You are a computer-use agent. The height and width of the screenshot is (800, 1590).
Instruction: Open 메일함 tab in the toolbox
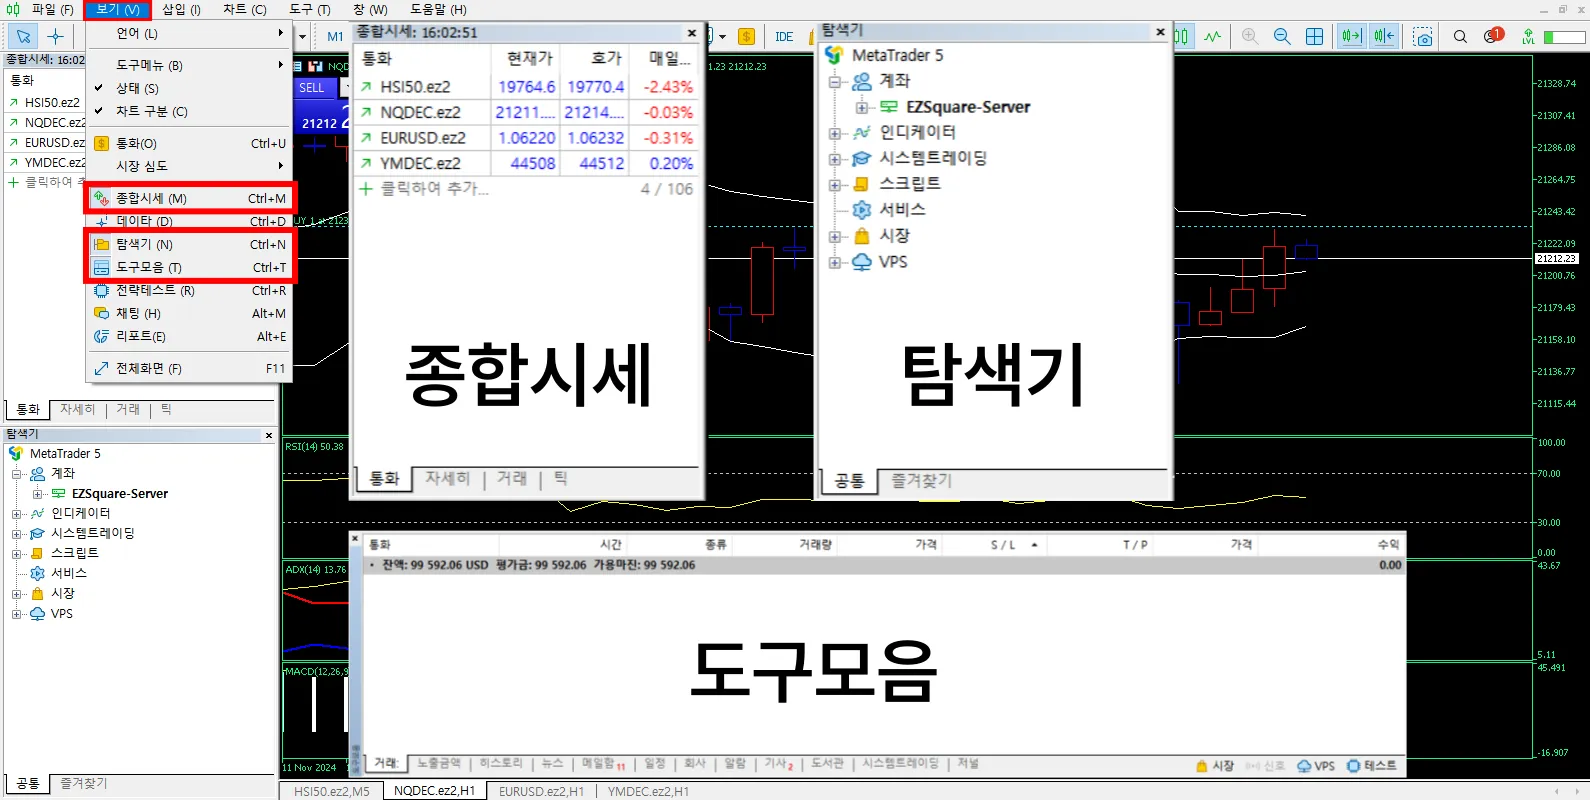602,764
